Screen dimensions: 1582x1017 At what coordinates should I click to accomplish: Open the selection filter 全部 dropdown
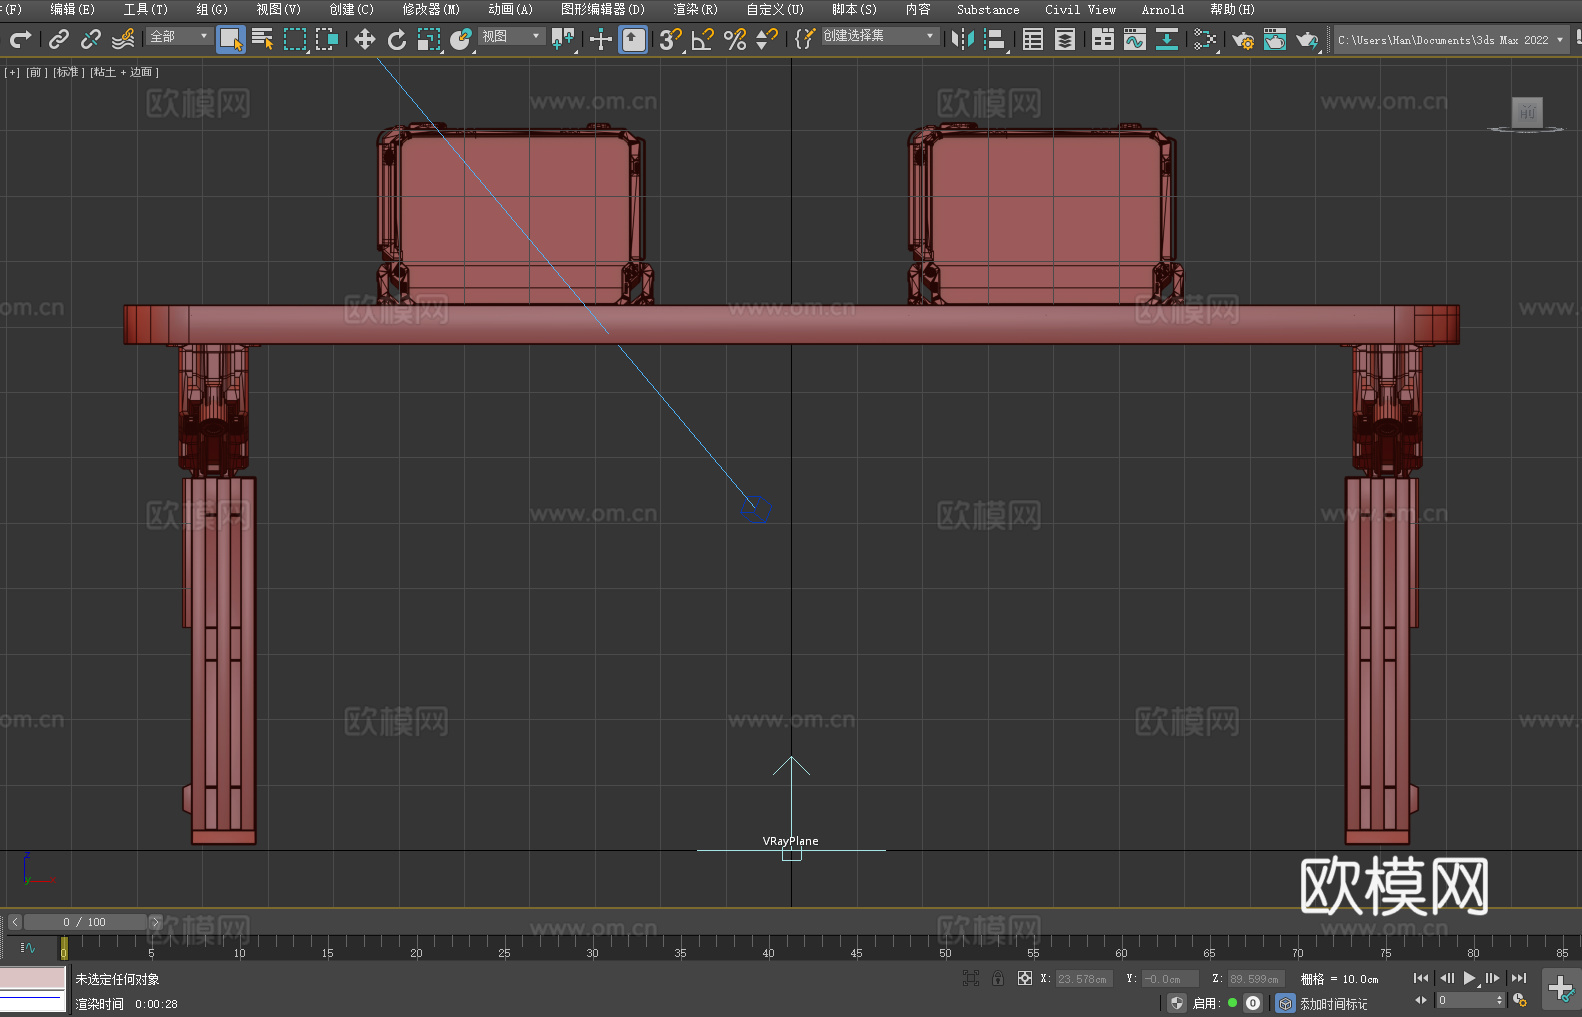pyautogui.click(x=179, y=36)
